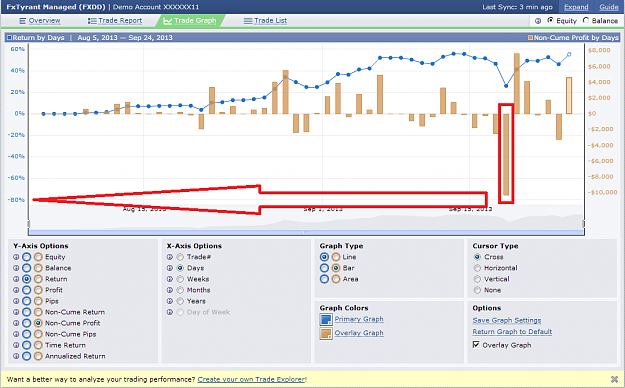Open the Guide link
625x388 pixels.
point(609,7)
